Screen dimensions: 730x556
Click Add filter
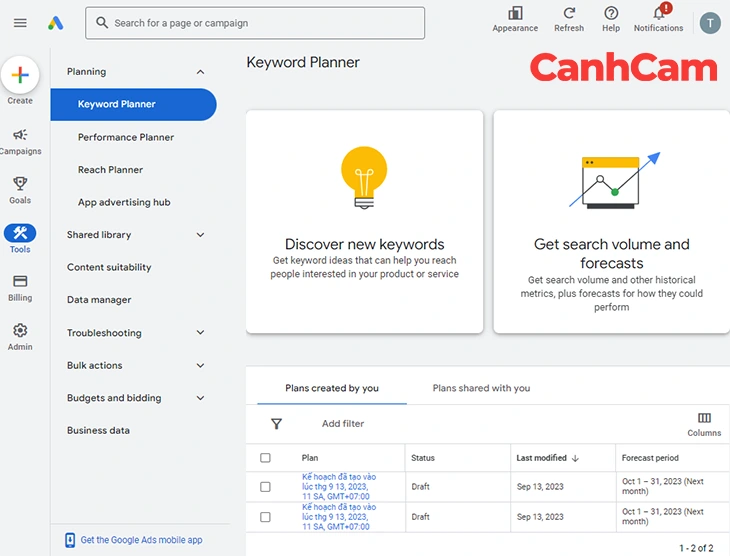click(x=343, y=424)
